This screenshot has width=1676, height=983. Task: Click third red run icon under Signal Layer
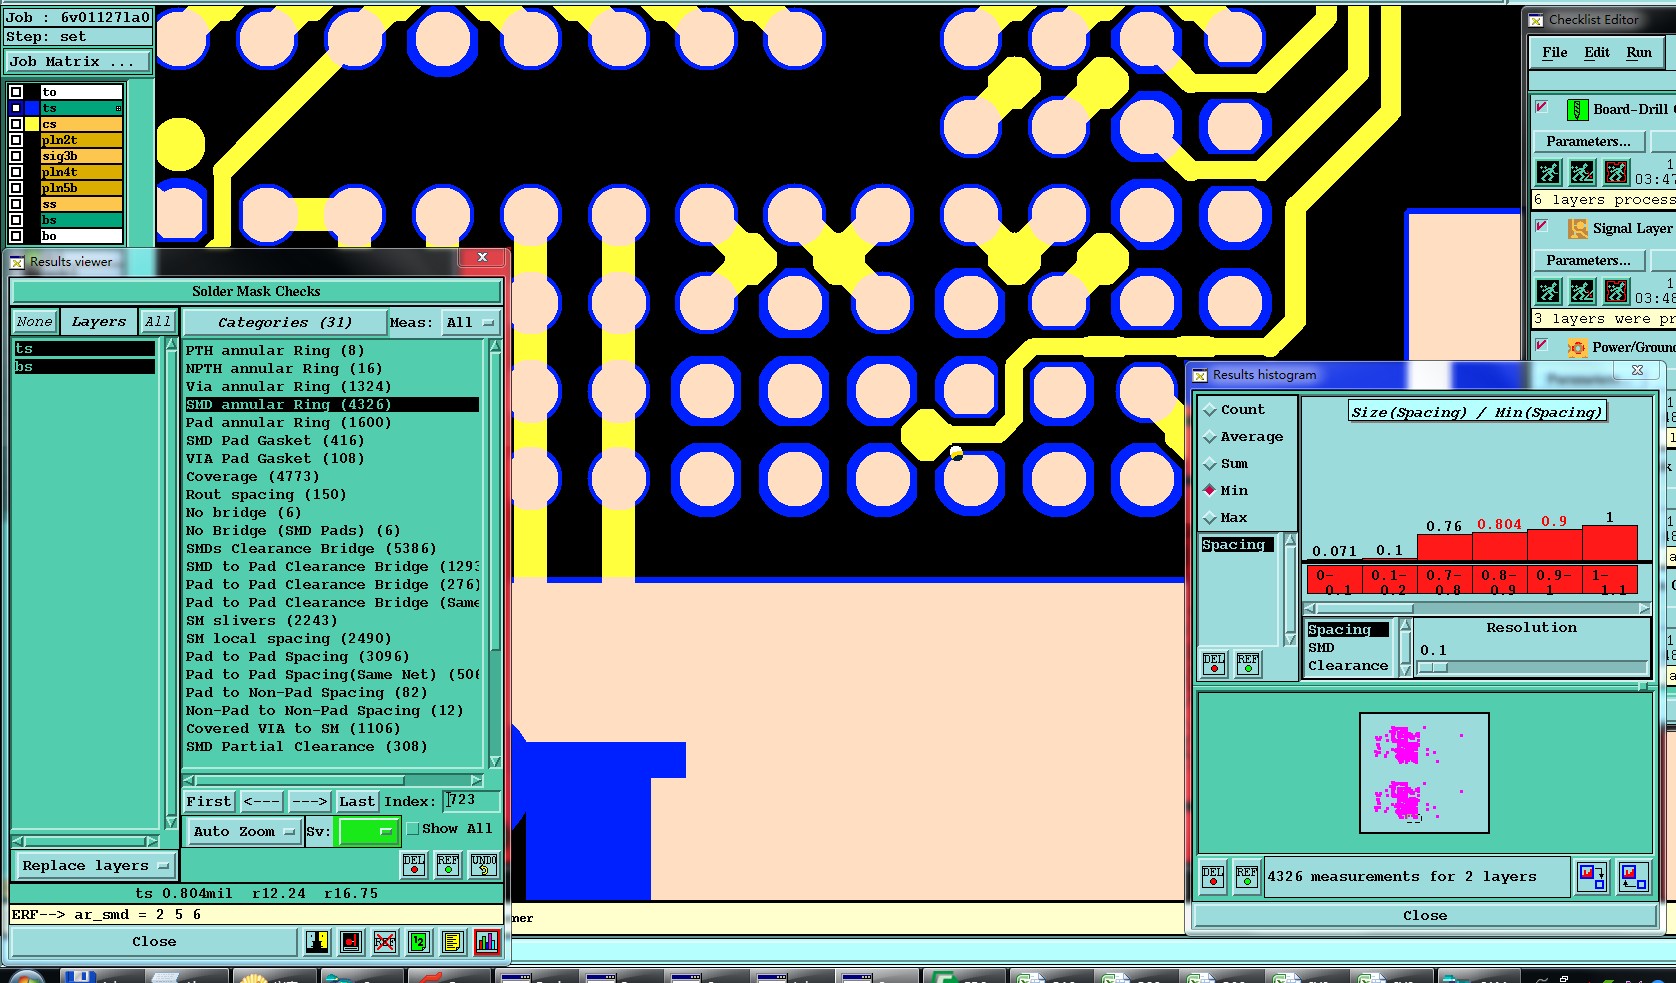click(x=1616, y=291)
